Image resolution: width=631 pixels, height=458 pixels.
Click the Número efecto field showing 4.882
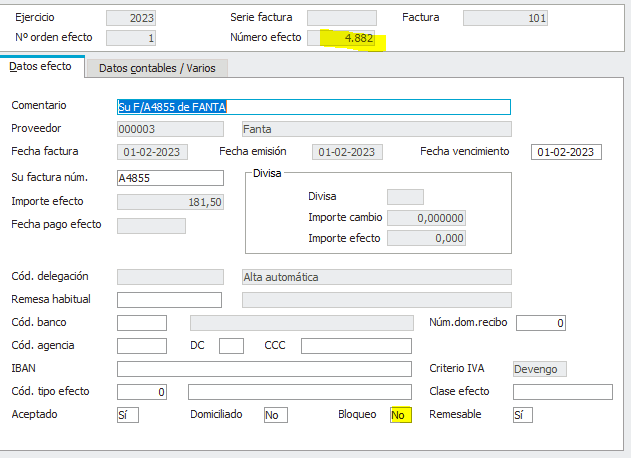point(341,38)
